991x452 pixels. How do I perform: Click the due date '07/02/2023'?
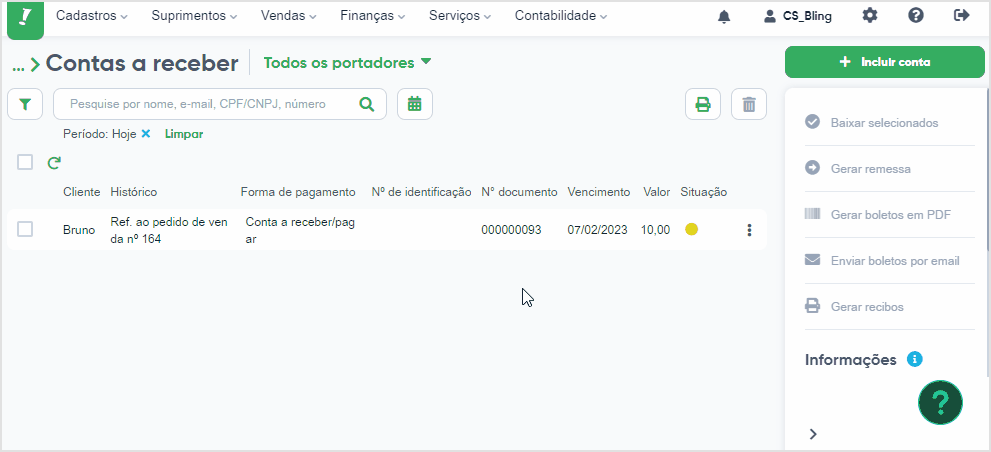coord(597,230)
